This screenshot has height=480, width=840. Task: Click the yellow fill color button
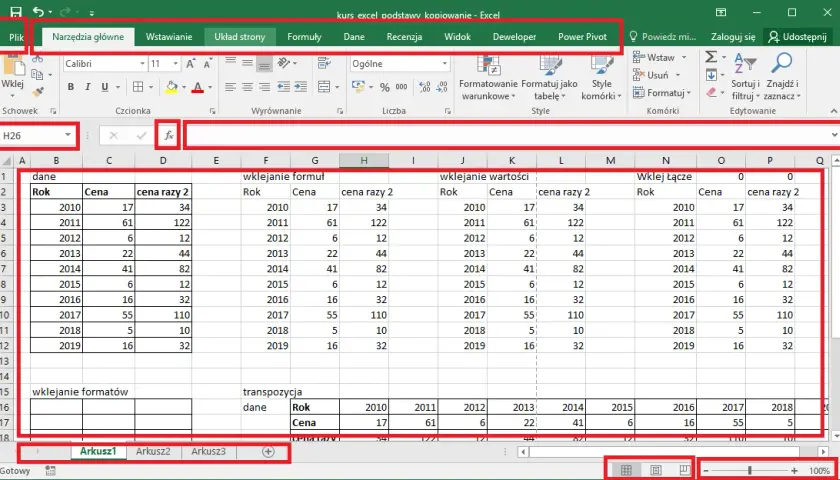tap(171, 87)
